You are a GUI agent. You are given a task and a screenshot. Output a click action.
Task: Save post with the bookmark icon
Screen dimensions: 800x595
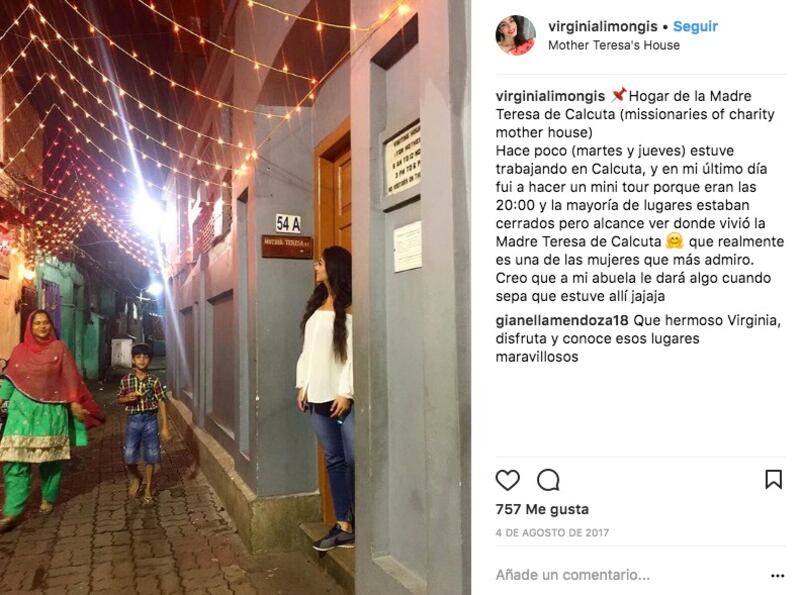pyautogui.click(x=773, y=480)
